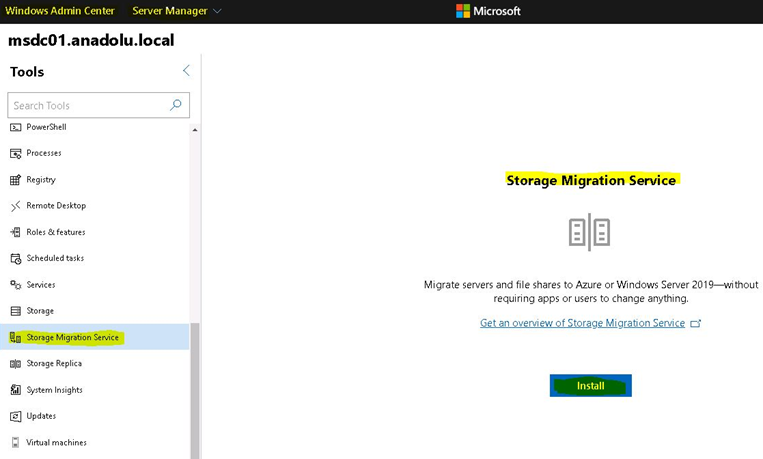Click the search magnifier icon
Viewport: 763px width, 459px height.
(176, 105)
